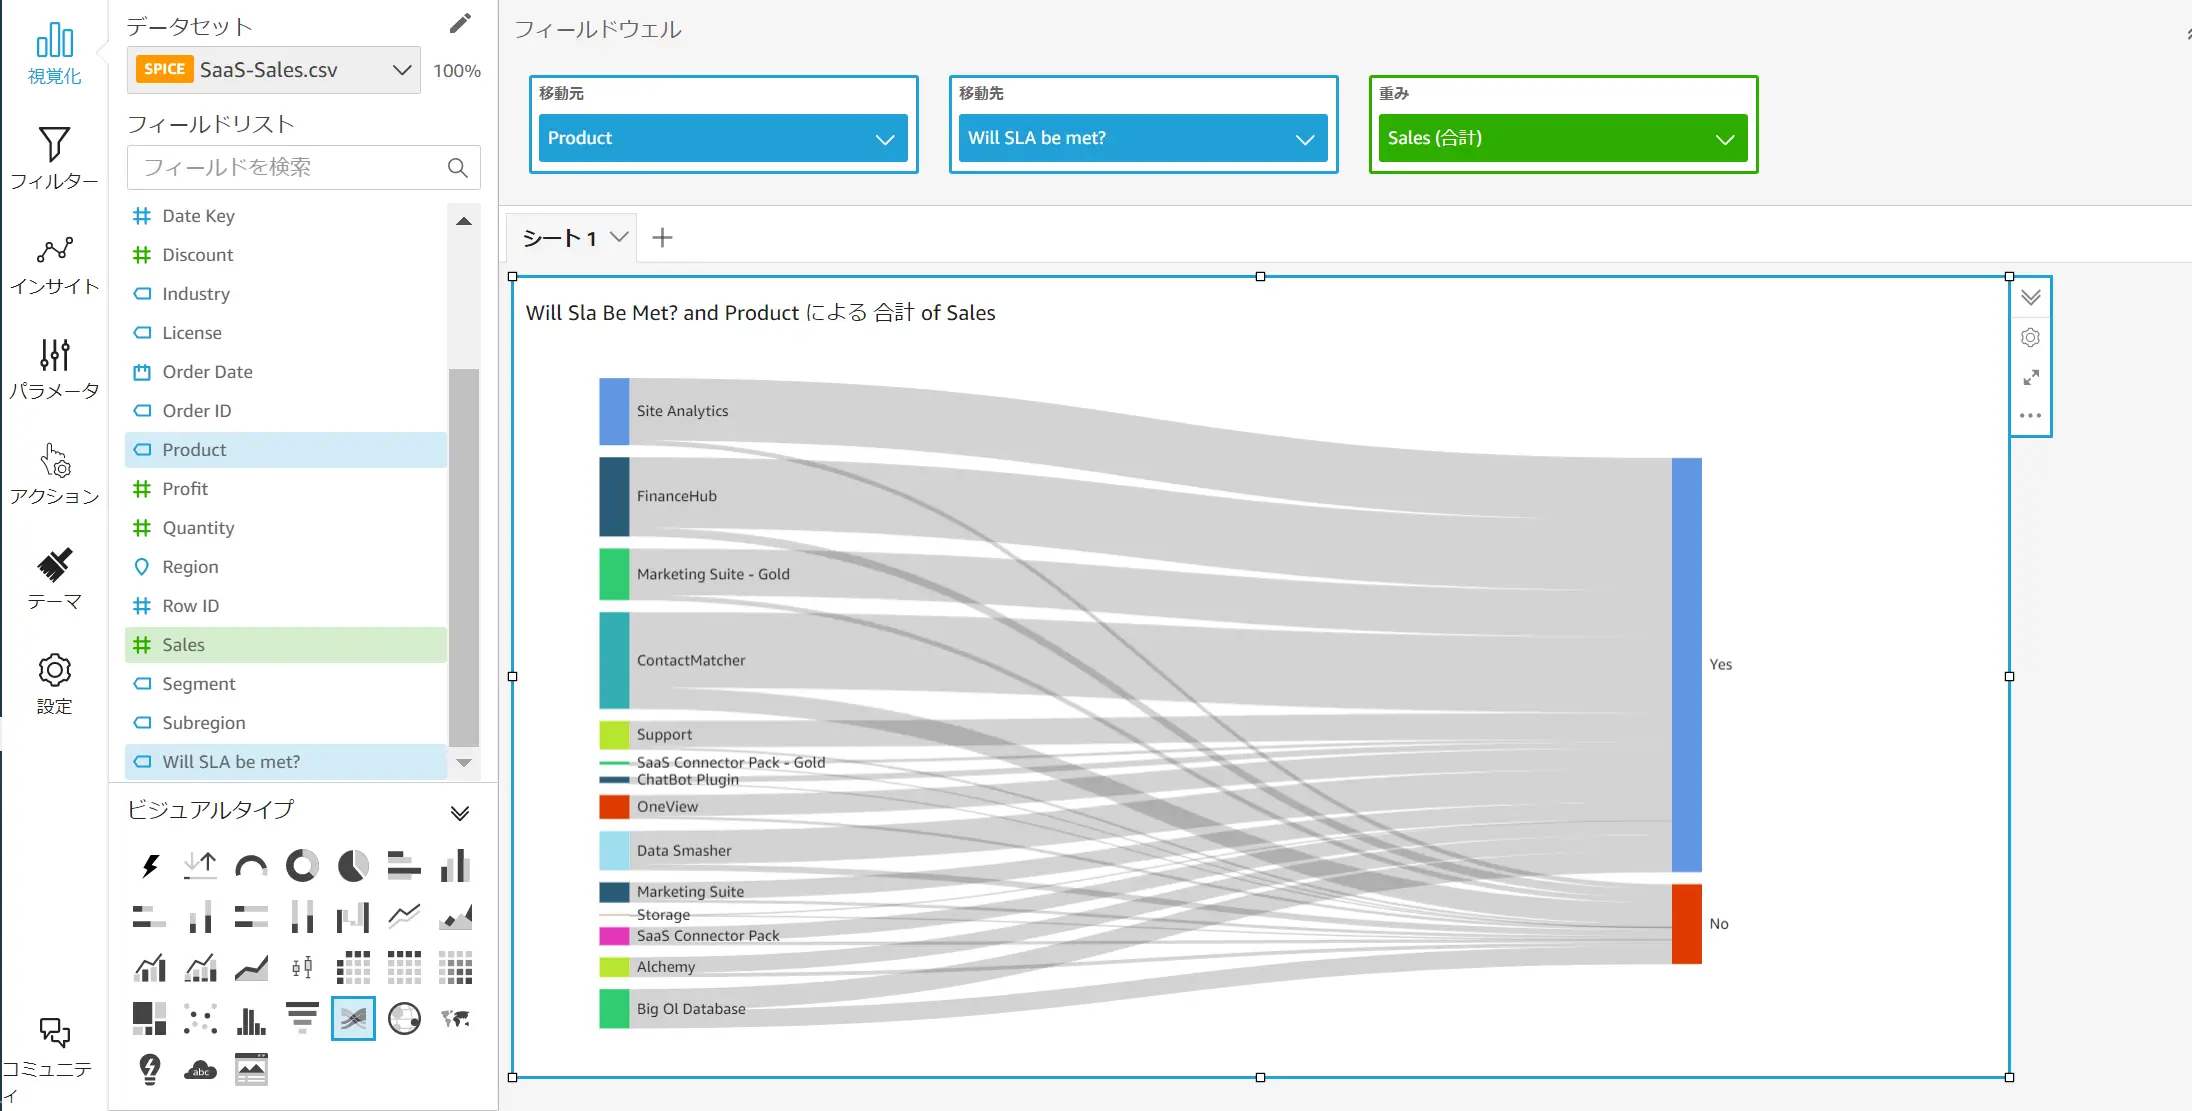Open the Insights (インサイト) panel
The image size is (2192, 1111).
click(x=54, y=264)
